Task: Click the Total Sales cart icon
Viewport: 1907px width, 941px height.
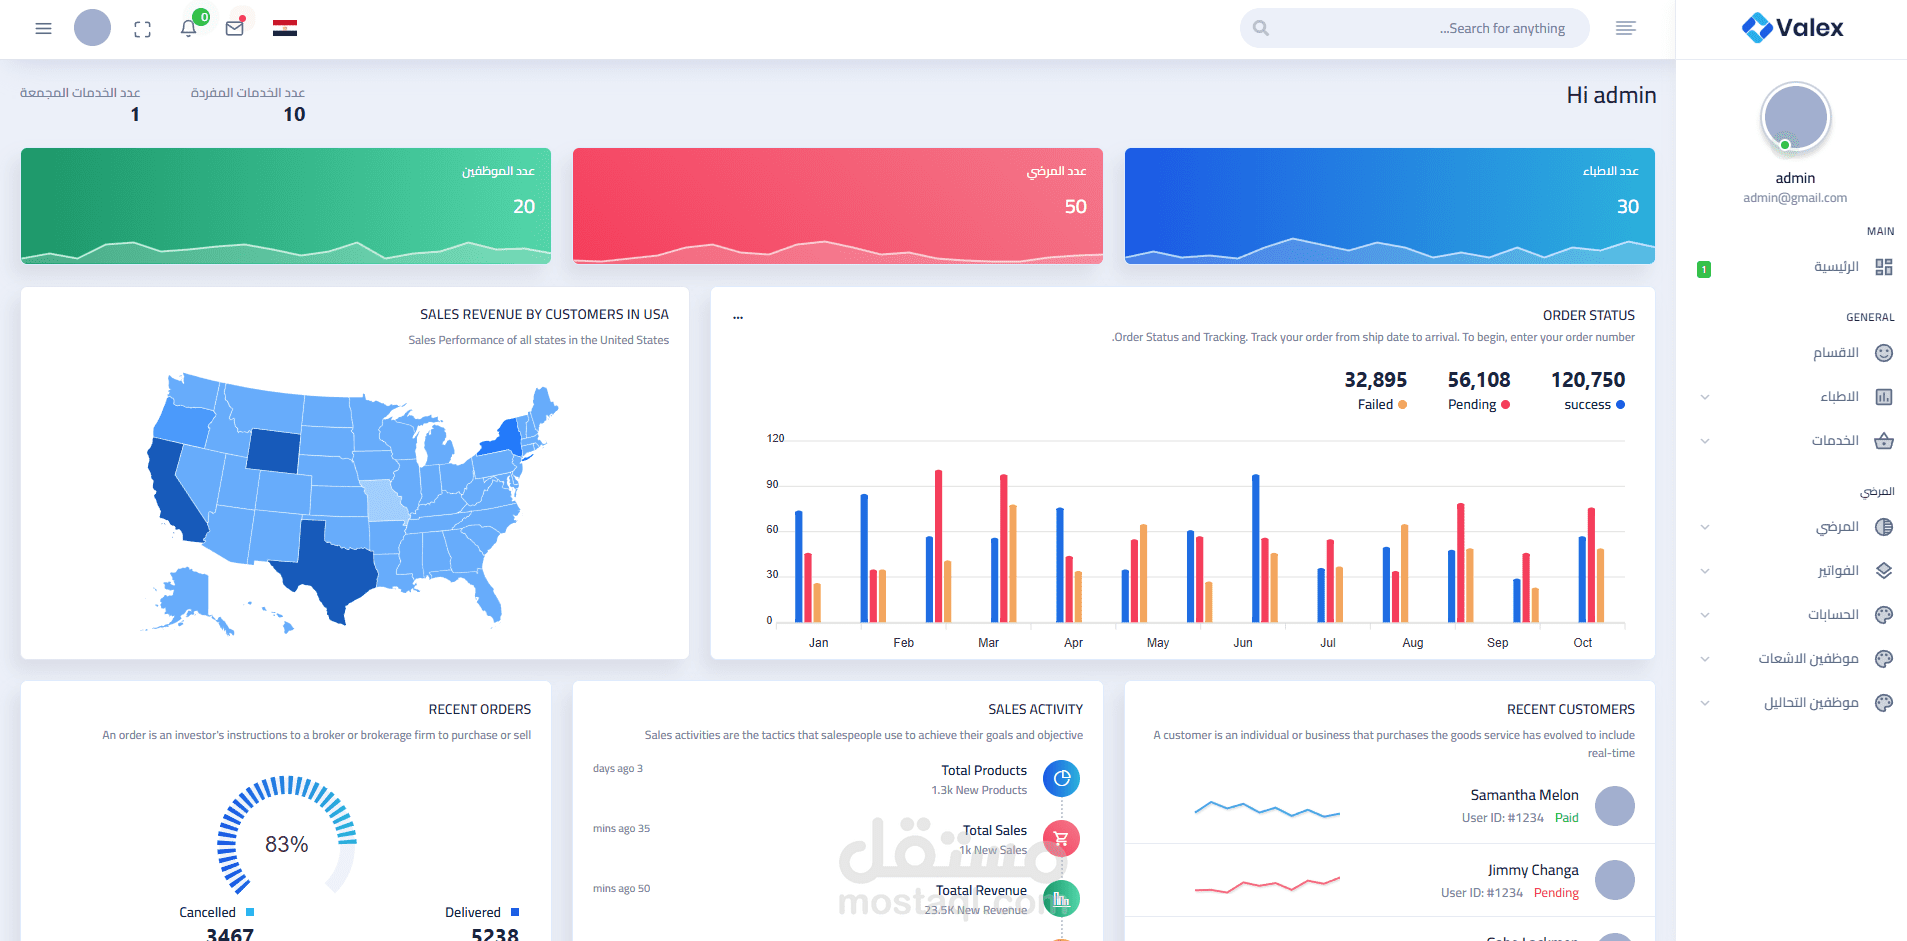Action: (1061, 839)
